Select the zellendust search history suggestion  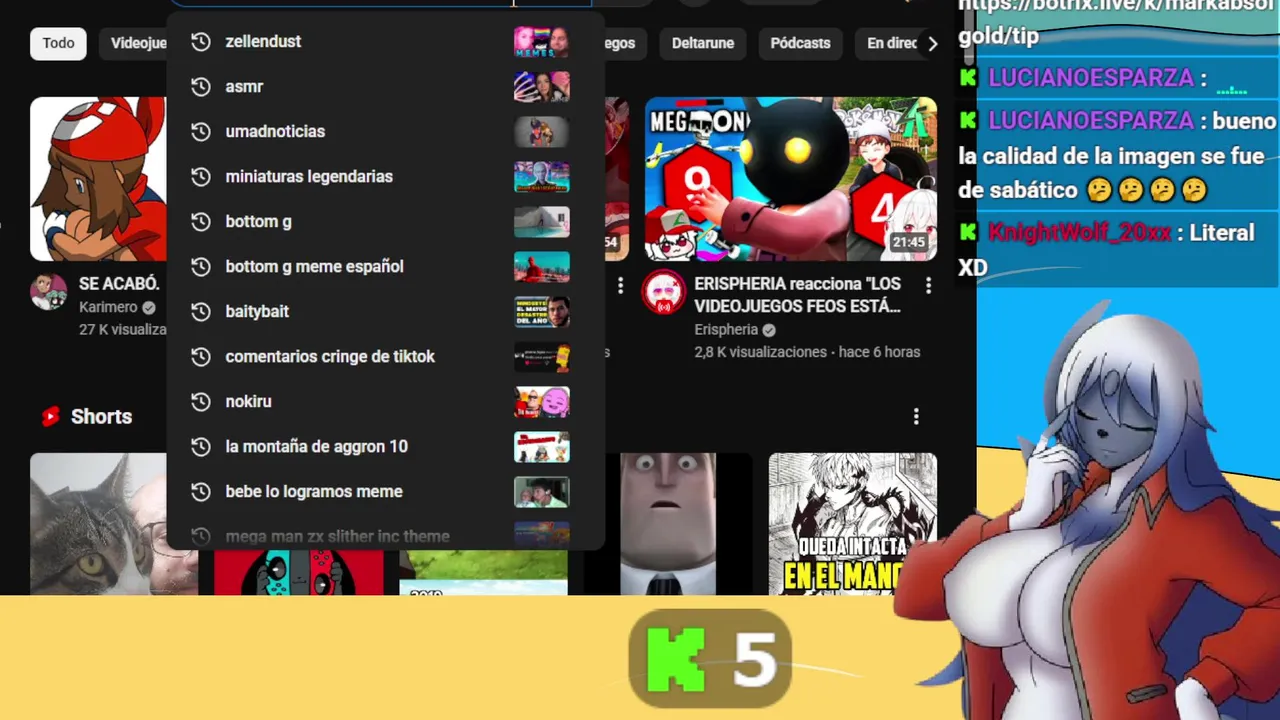pyautogui.click(x=385, y=41)
